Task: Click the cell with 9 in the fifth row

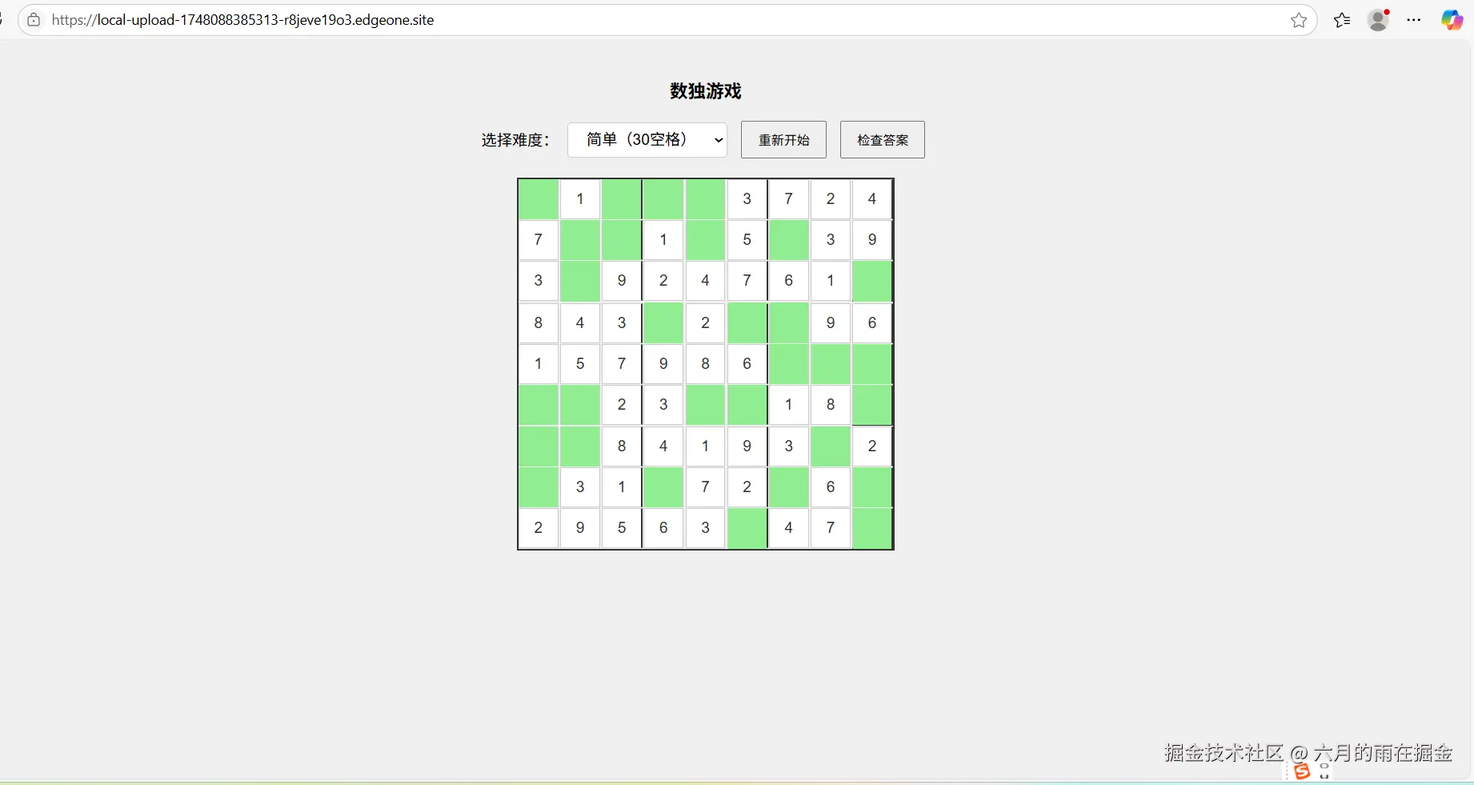Action: point(663,364)
